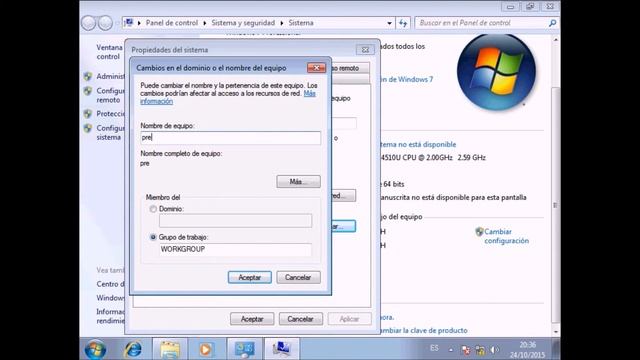Open the network tray icon

tap(480, 350)
